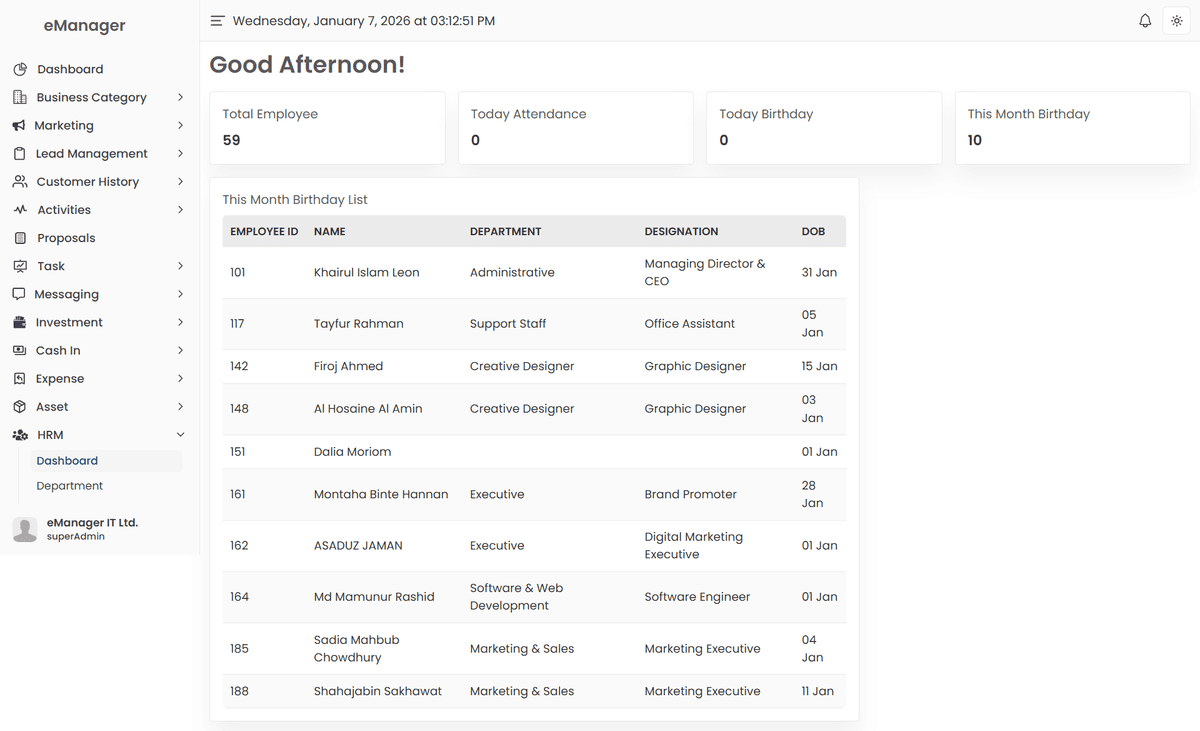The image size is (1200, 731).
Task: Toggle the light/dark theme sun button
Action: [x=1176, y=21]
